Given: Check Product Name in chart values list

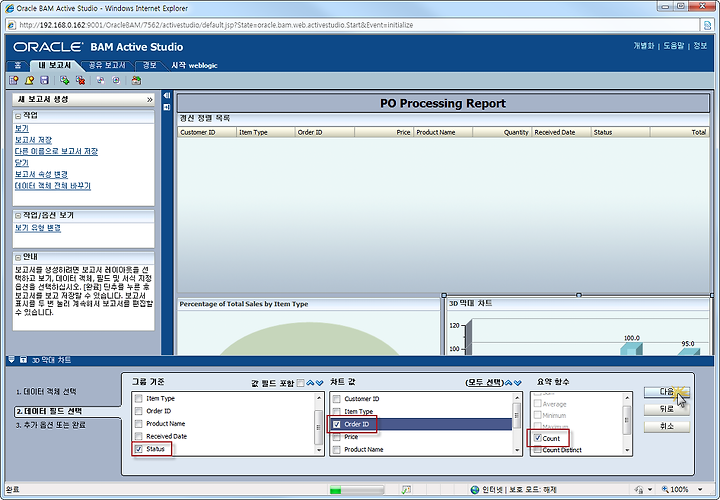Looking at the screenshot, I should (x=337, y=449).
